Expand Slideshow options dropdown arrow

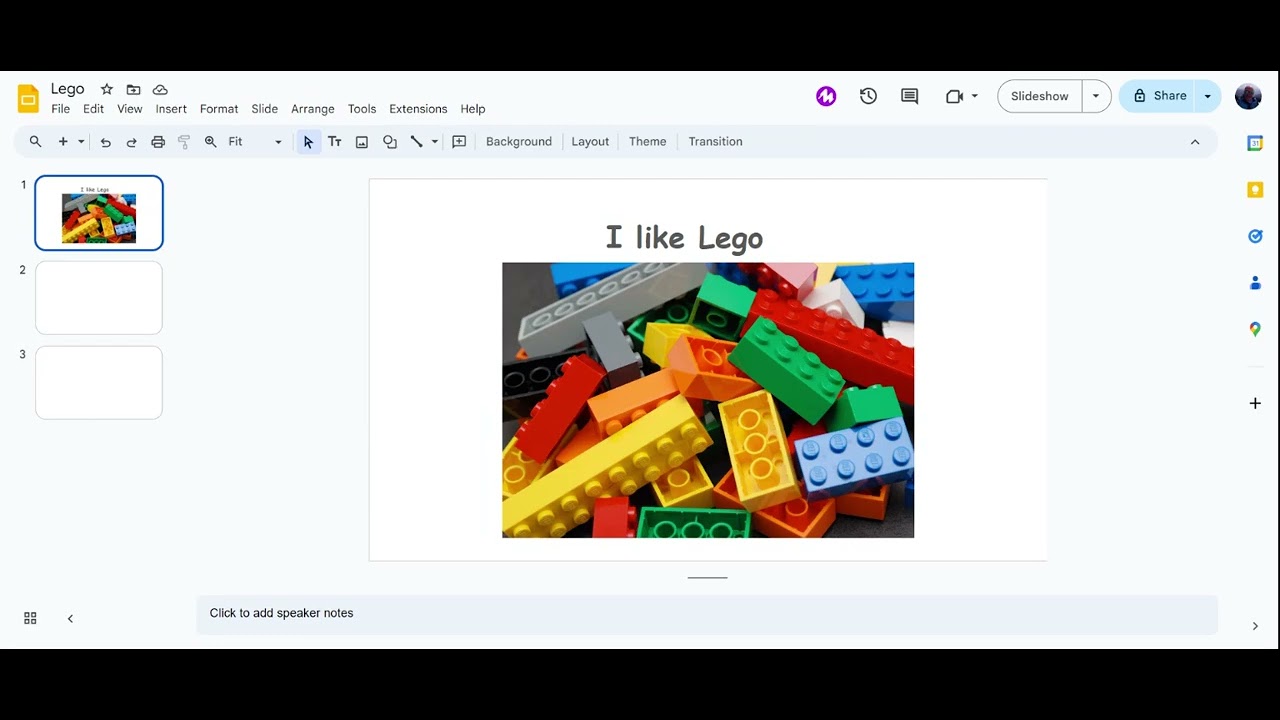click(x=1096, y=96)
